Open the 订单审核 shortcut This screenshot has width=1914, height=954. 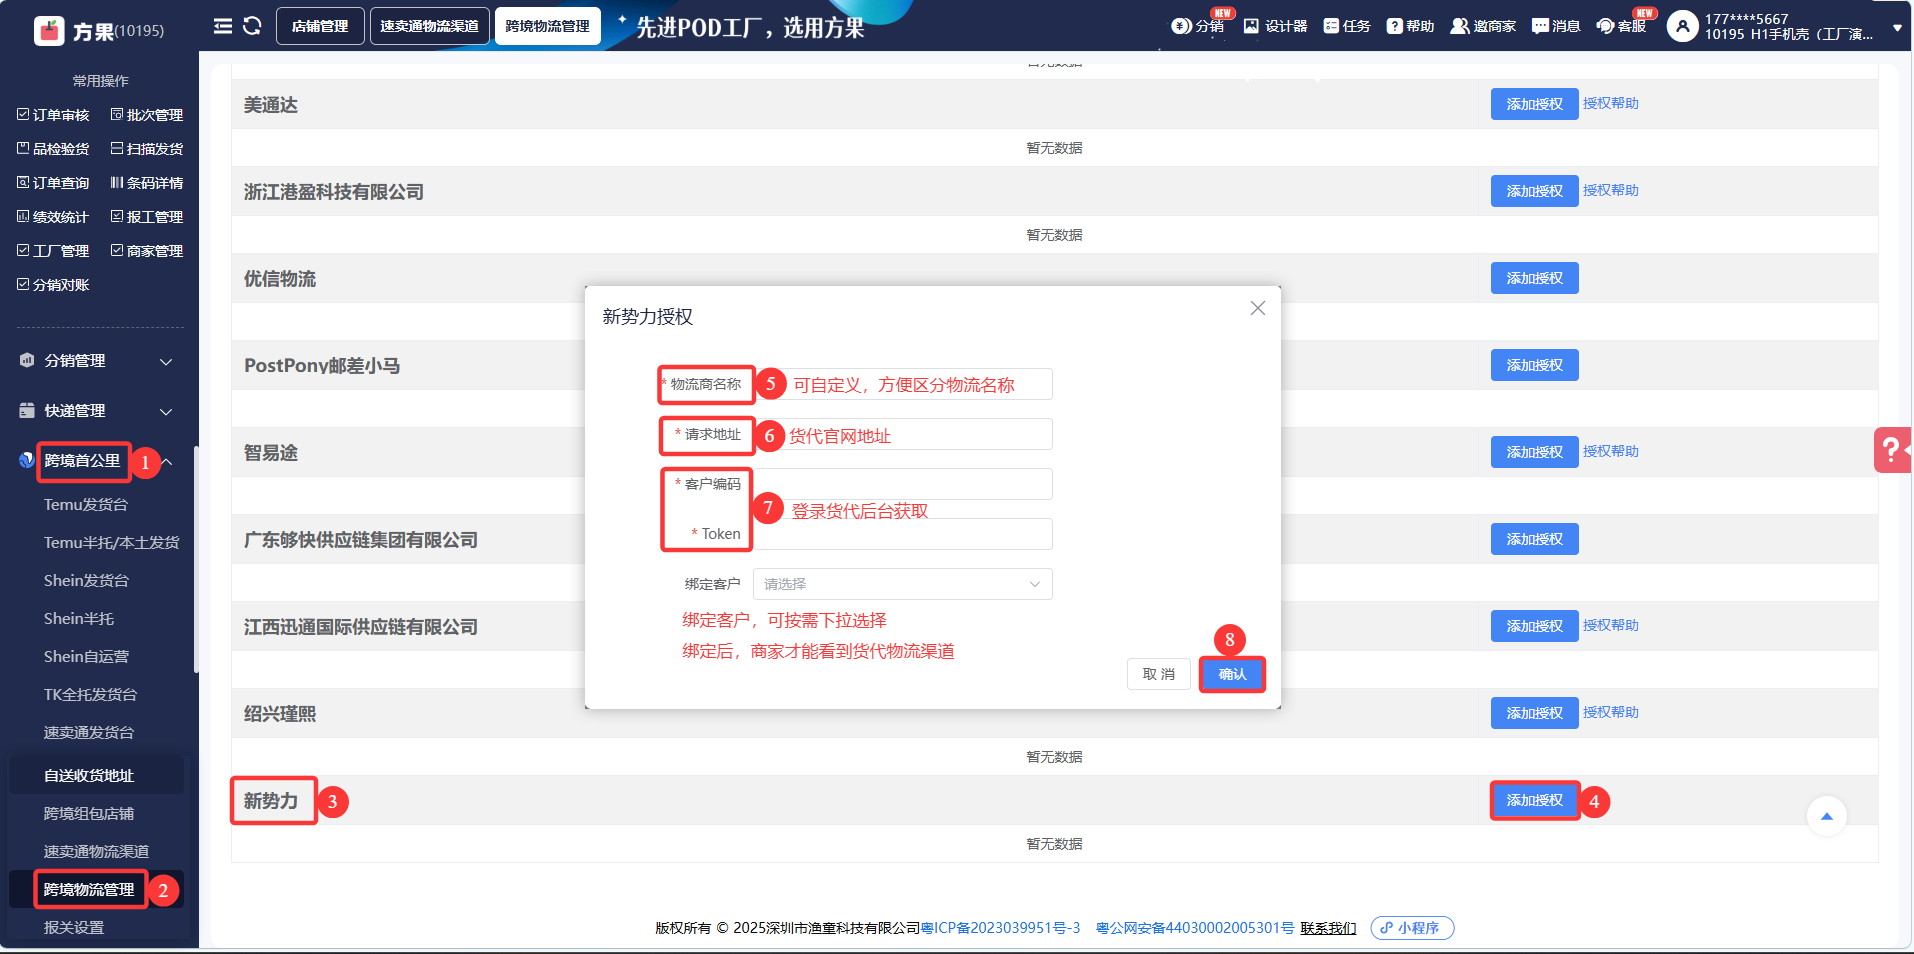pyautogui.click(x=54, y=115)
